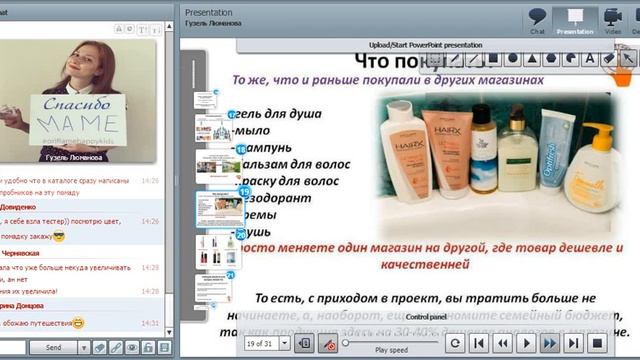Open slide 17 thumbnail

[x=213, y=128]
